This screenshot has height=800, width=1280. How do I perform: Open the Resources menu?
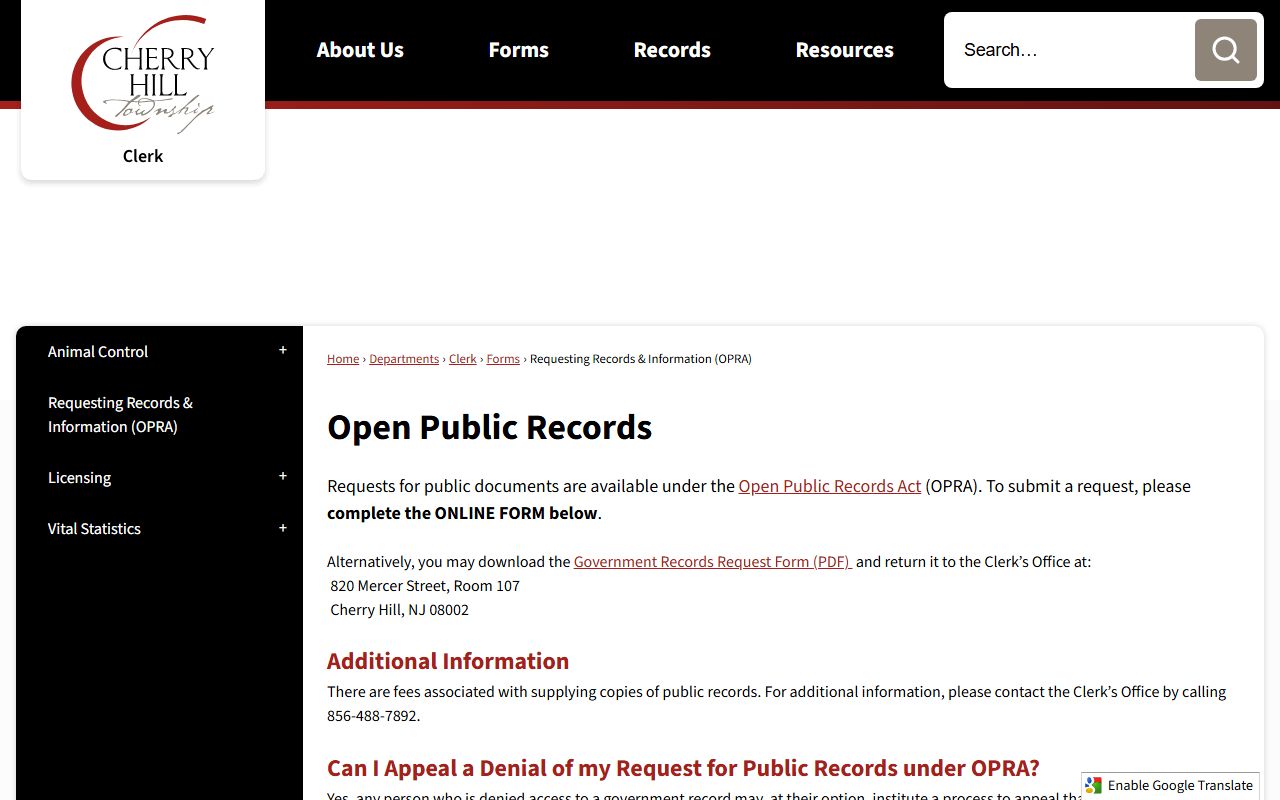(844, 50)
